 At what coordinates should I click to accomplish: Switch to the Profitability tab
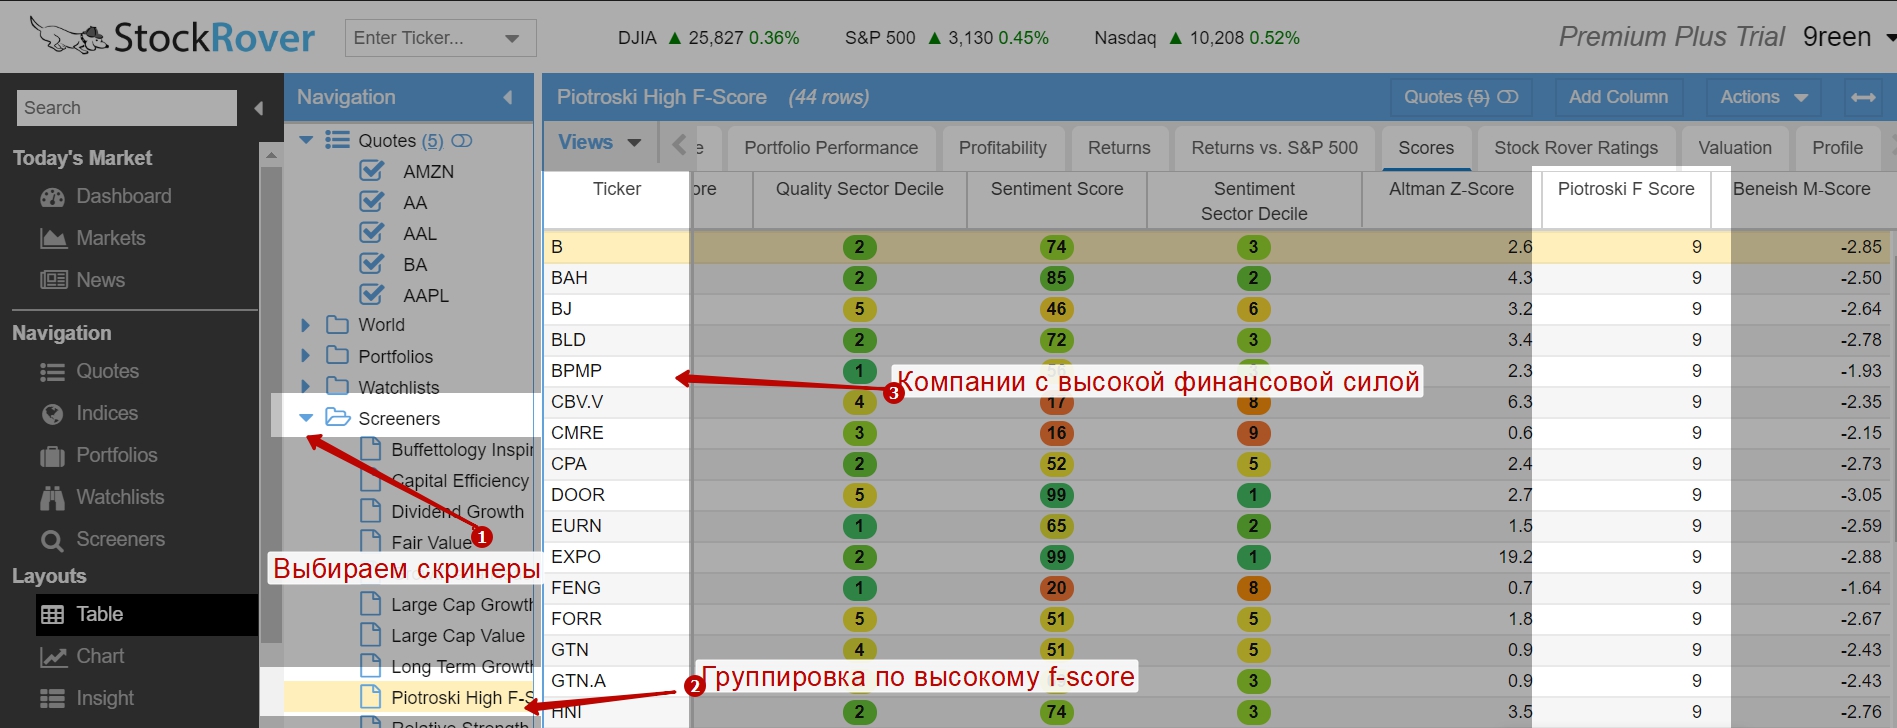1002,148
